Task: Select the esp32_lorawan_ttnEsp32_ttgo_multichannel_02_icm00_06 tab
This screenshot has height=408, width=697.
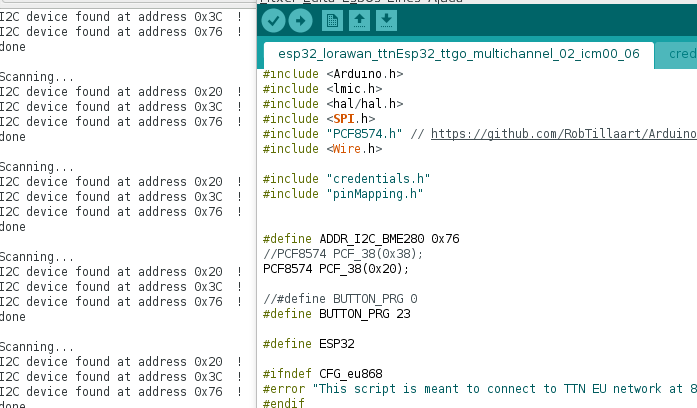Action: (x=459, y=54)
